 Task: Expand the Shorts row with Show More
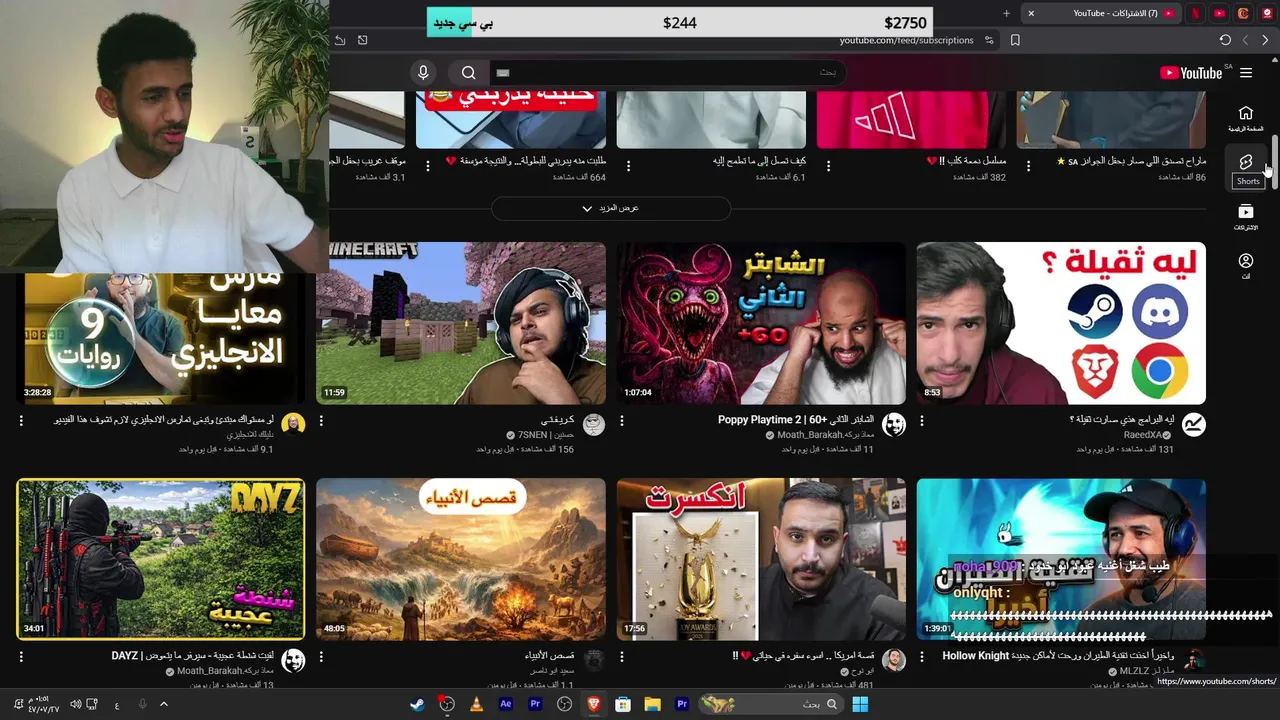tap(610, 208)
